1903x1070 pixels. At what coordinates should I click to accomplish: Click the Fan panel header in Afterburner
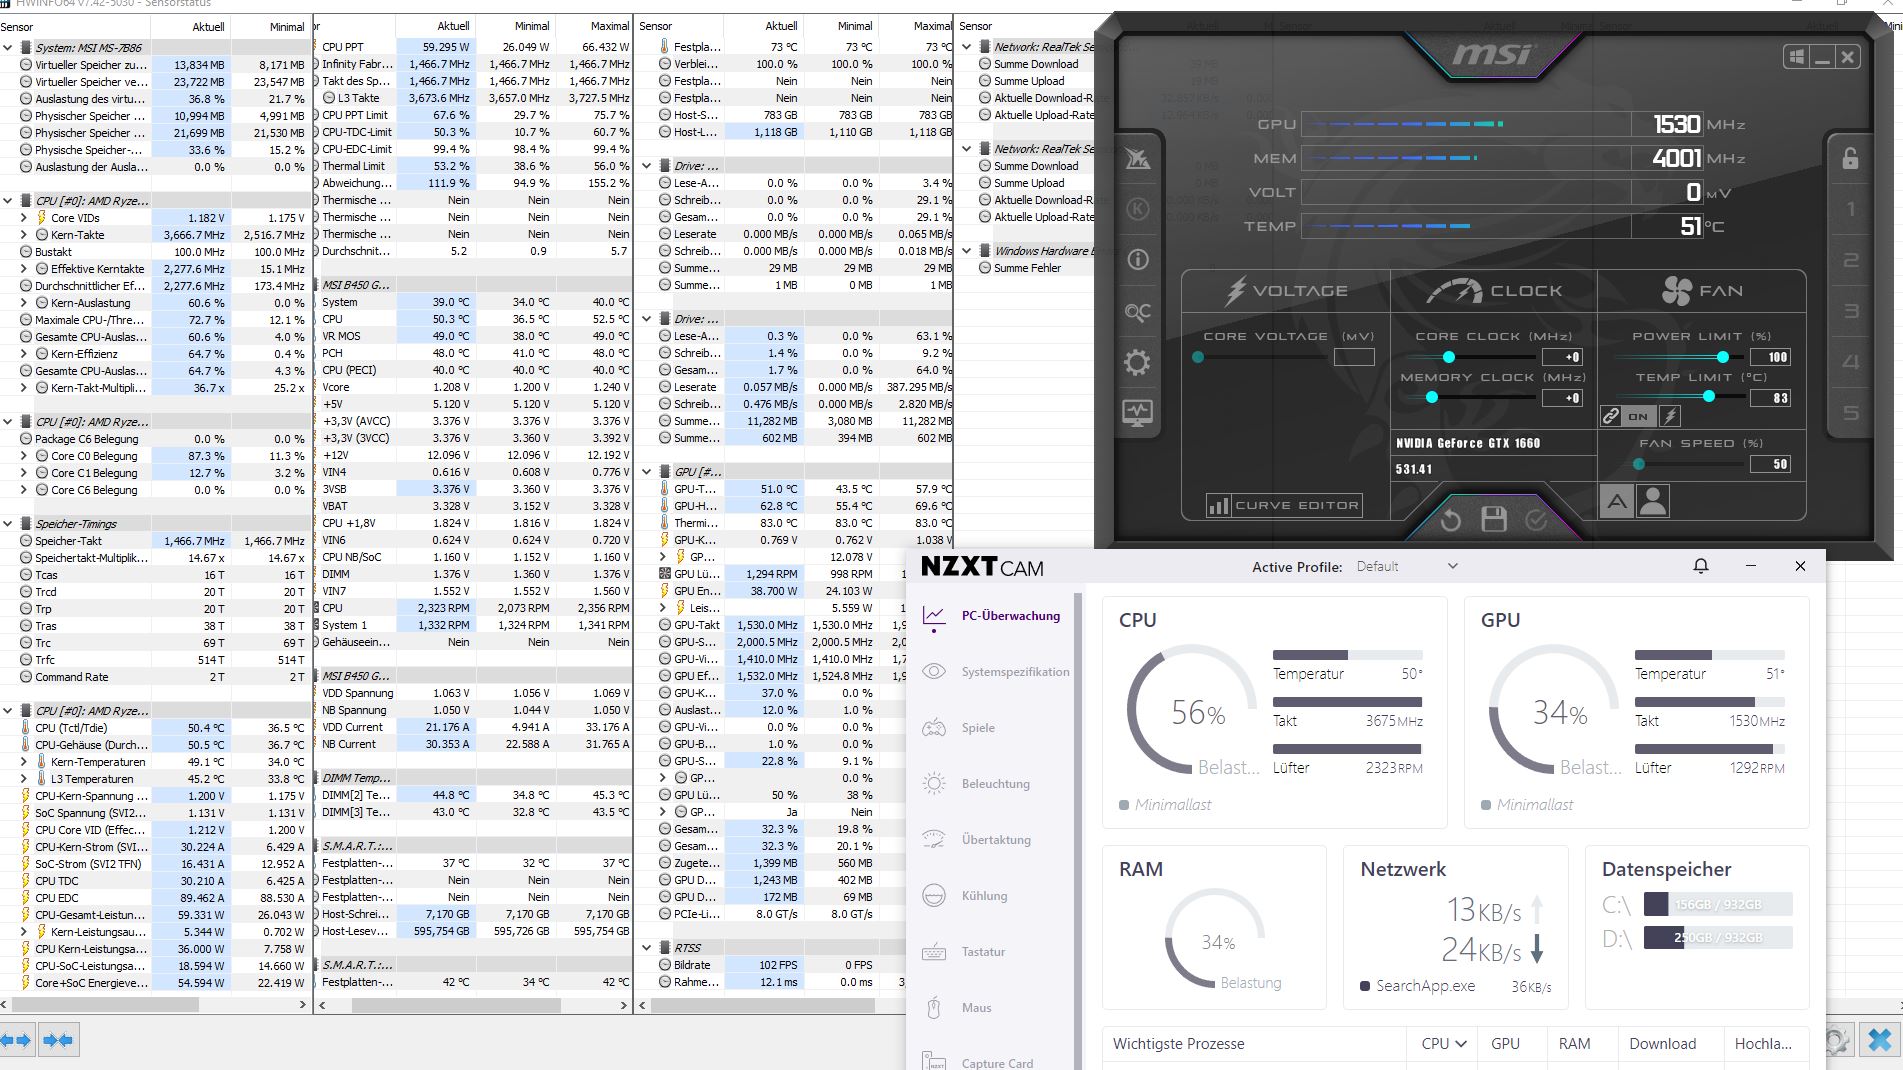pyautogui.click(x=1701, y=291)
